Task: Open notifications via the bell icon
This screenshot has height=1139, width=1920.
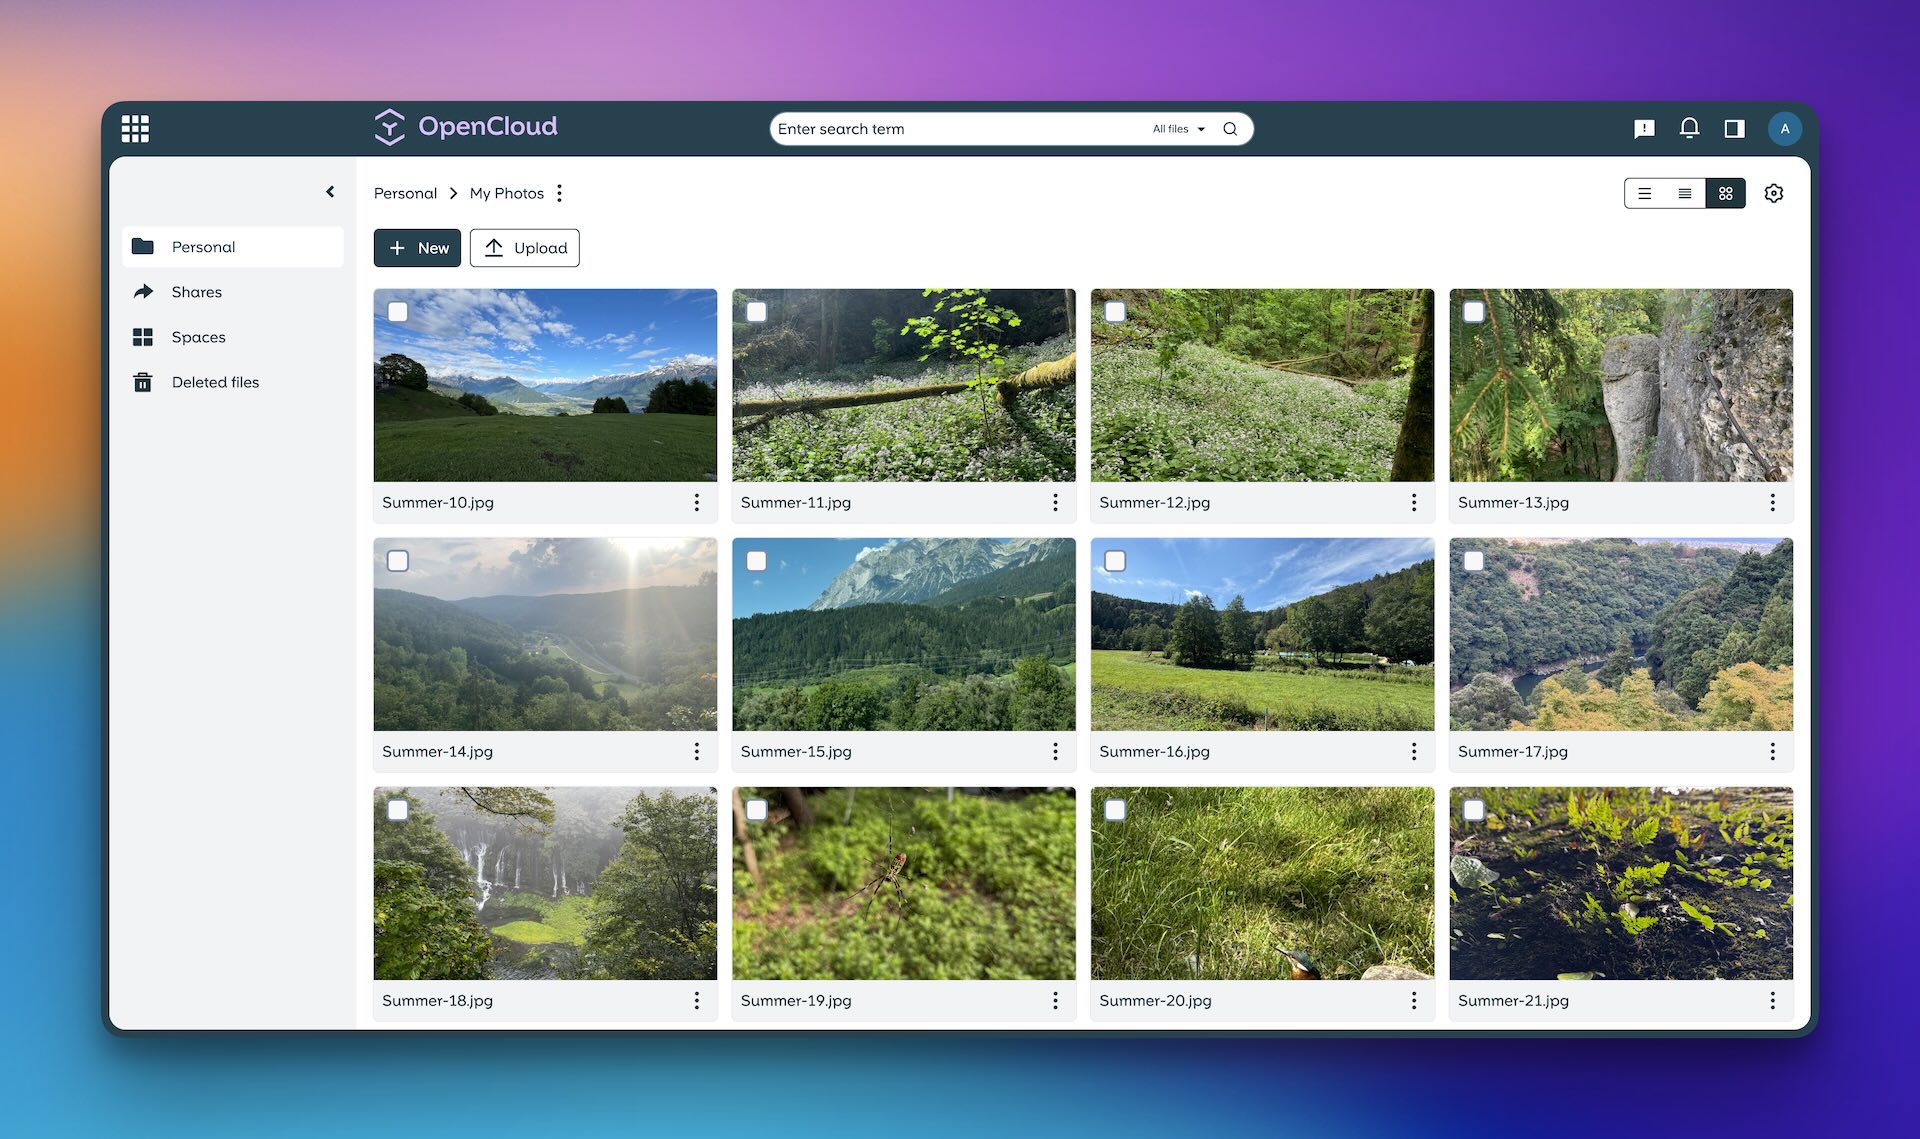Action: click(1689, 128)
